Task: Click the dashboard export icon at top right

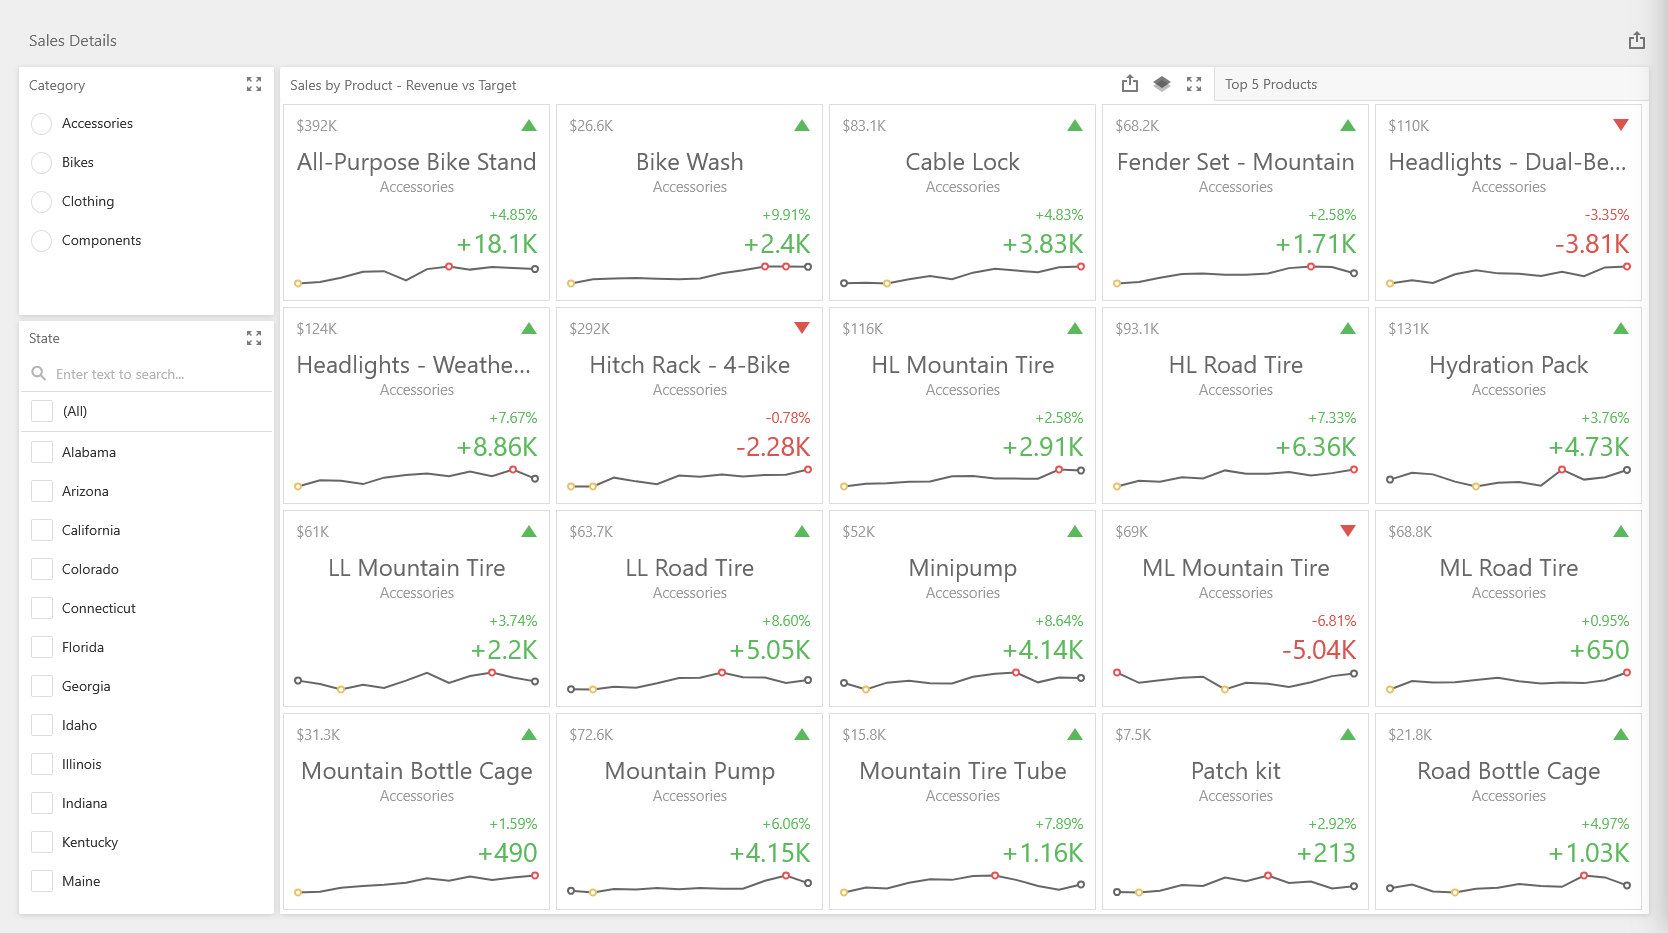Action: click(1636, 40)
